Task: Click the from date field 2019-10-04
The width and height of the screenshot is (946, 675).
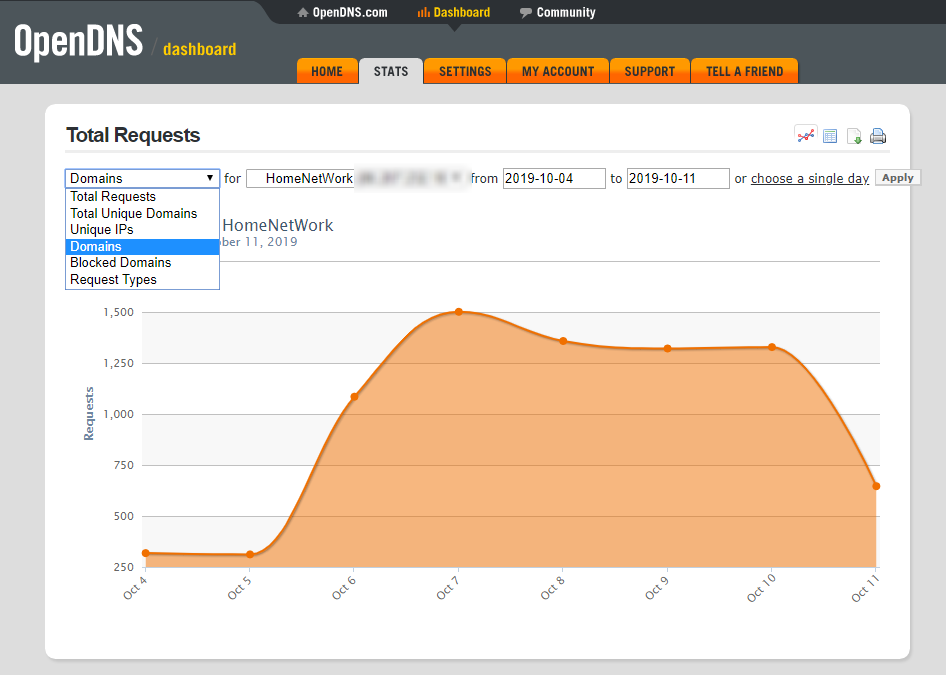Action: [554, 179]
